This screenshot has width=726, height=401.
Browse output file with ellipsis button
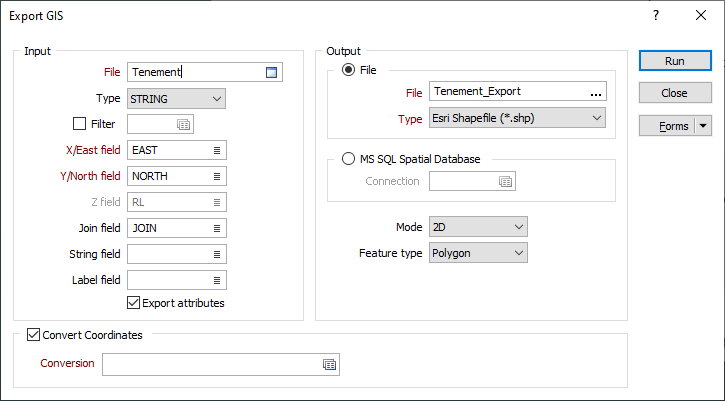pos(596,92)
